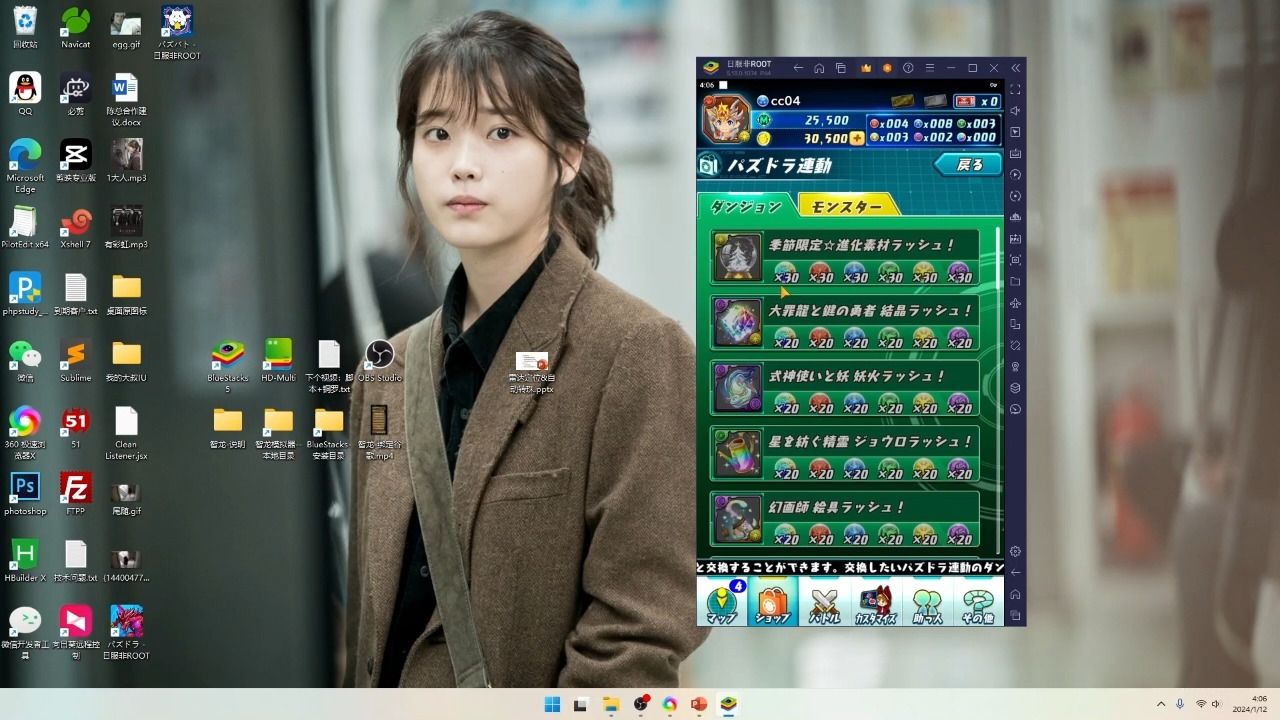Click the ticket counter showing x0

(977, 101)
